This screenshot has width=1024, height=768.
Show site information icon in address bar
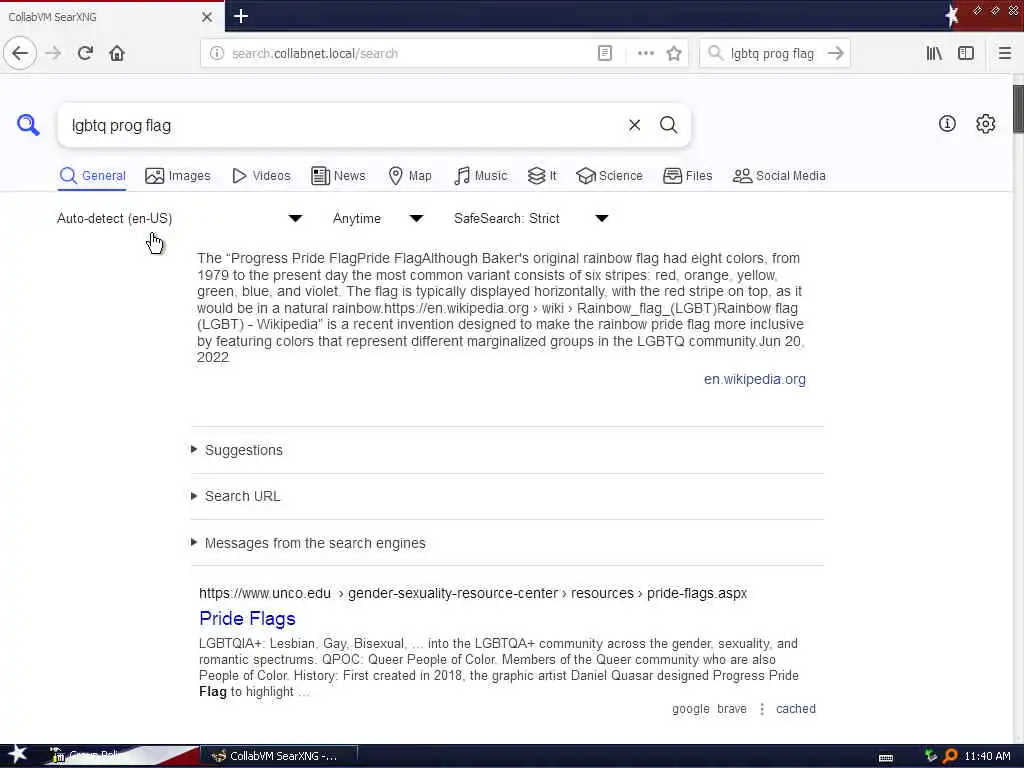coord(217,54)
